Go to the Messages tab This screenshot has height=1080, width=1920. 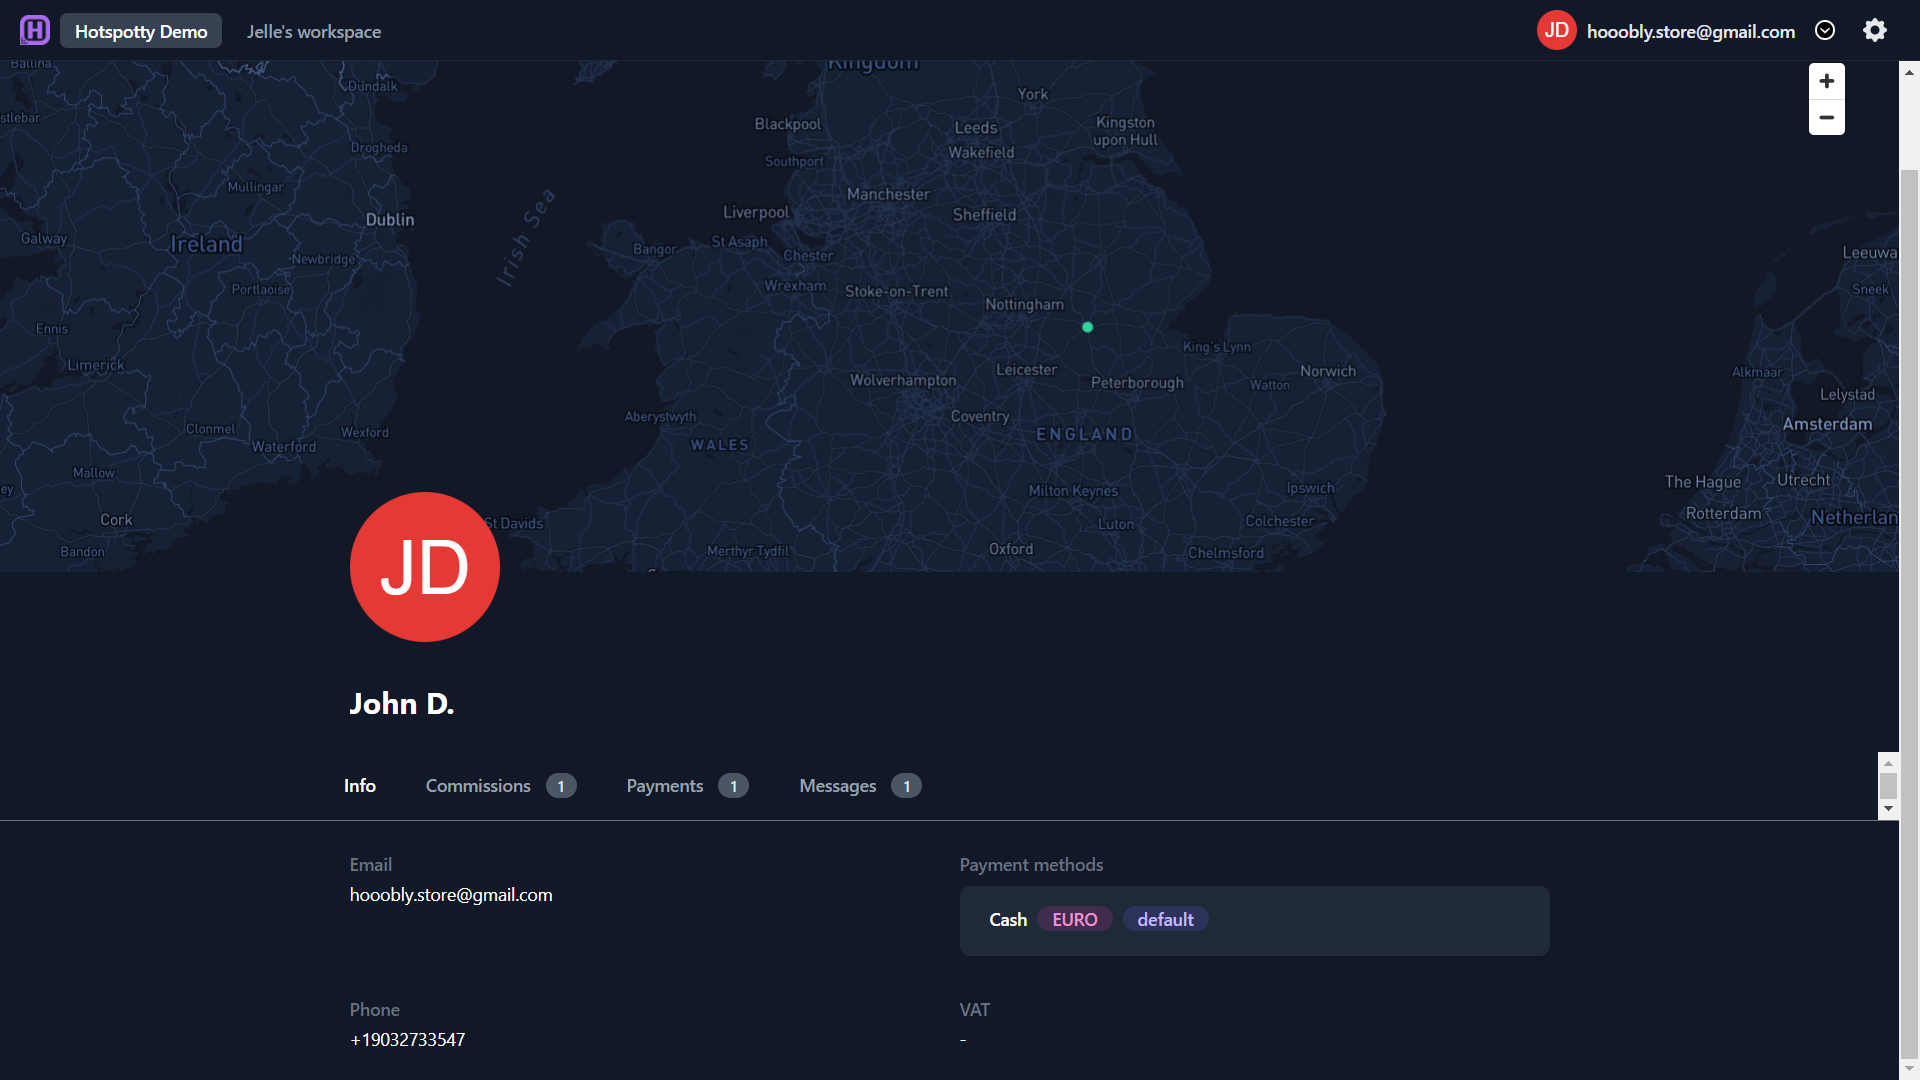click(860, 786)
